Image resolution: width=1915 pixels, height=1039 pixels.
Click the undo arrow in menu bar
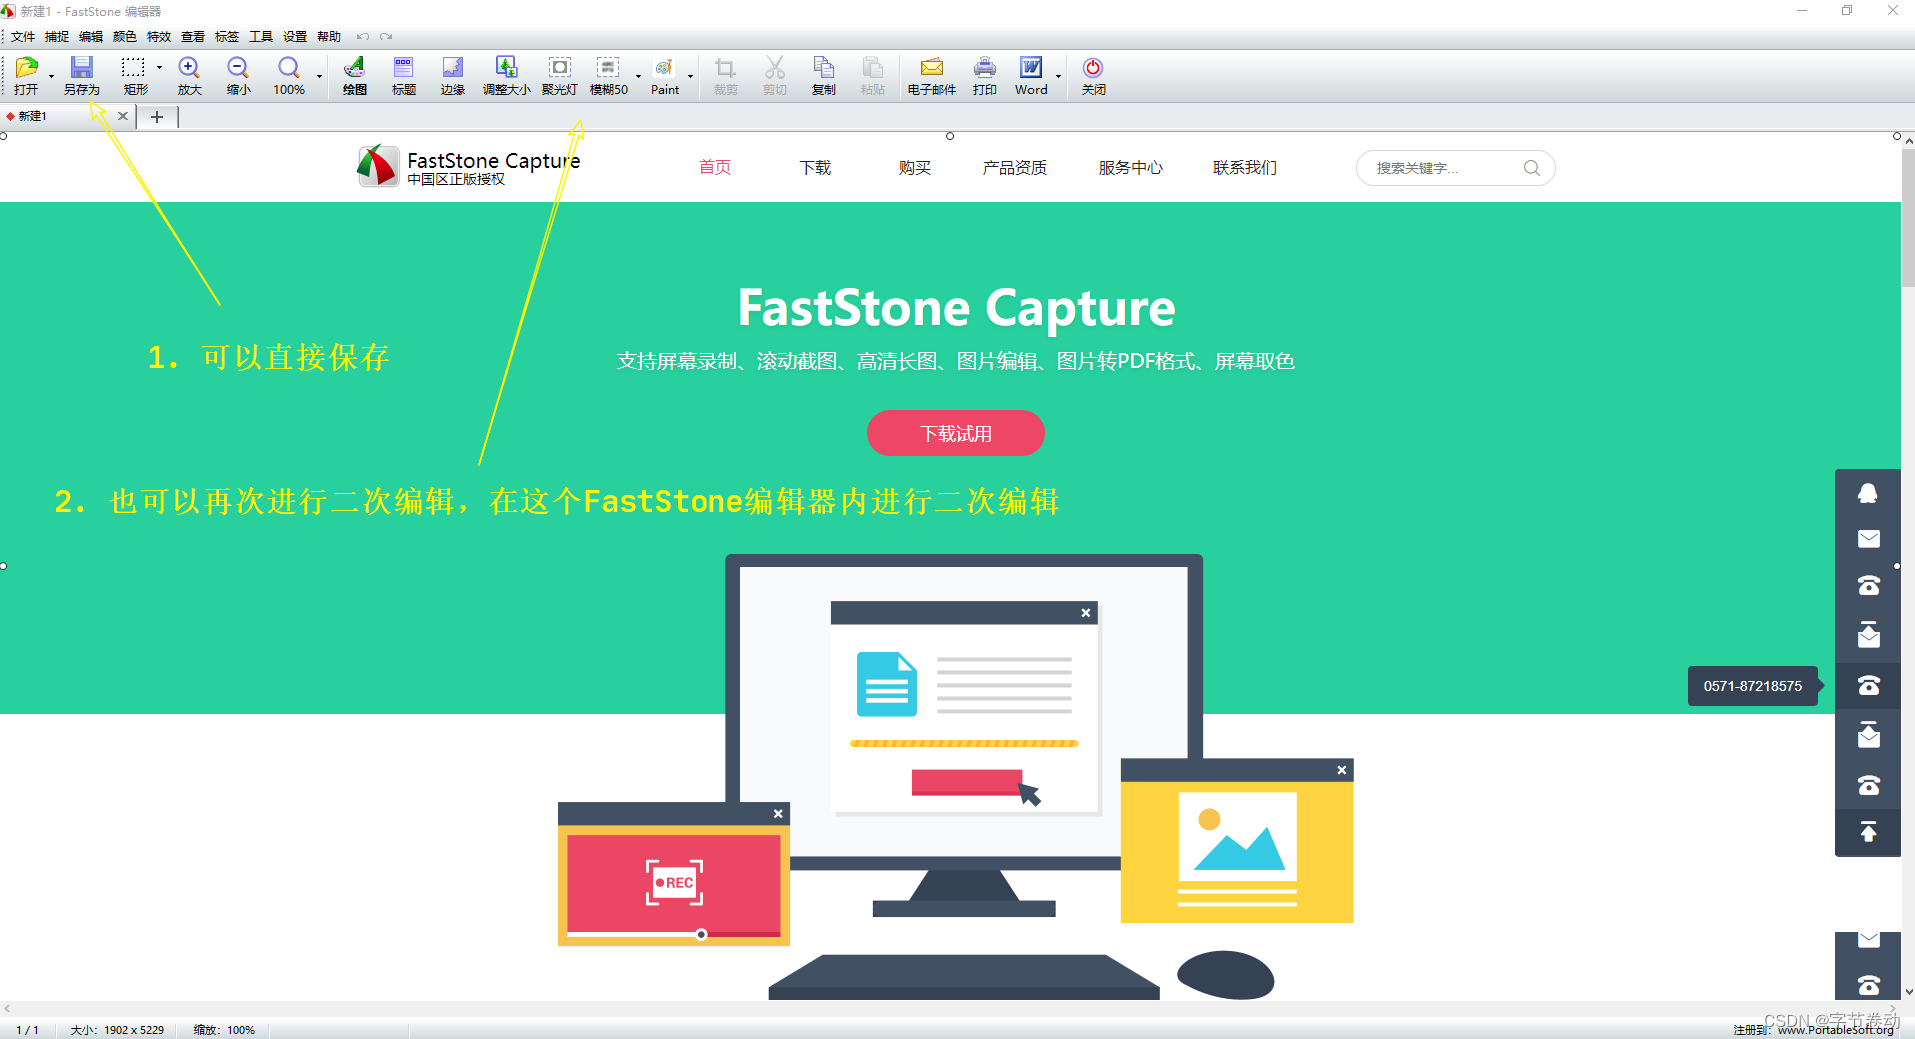pos(363,37)
